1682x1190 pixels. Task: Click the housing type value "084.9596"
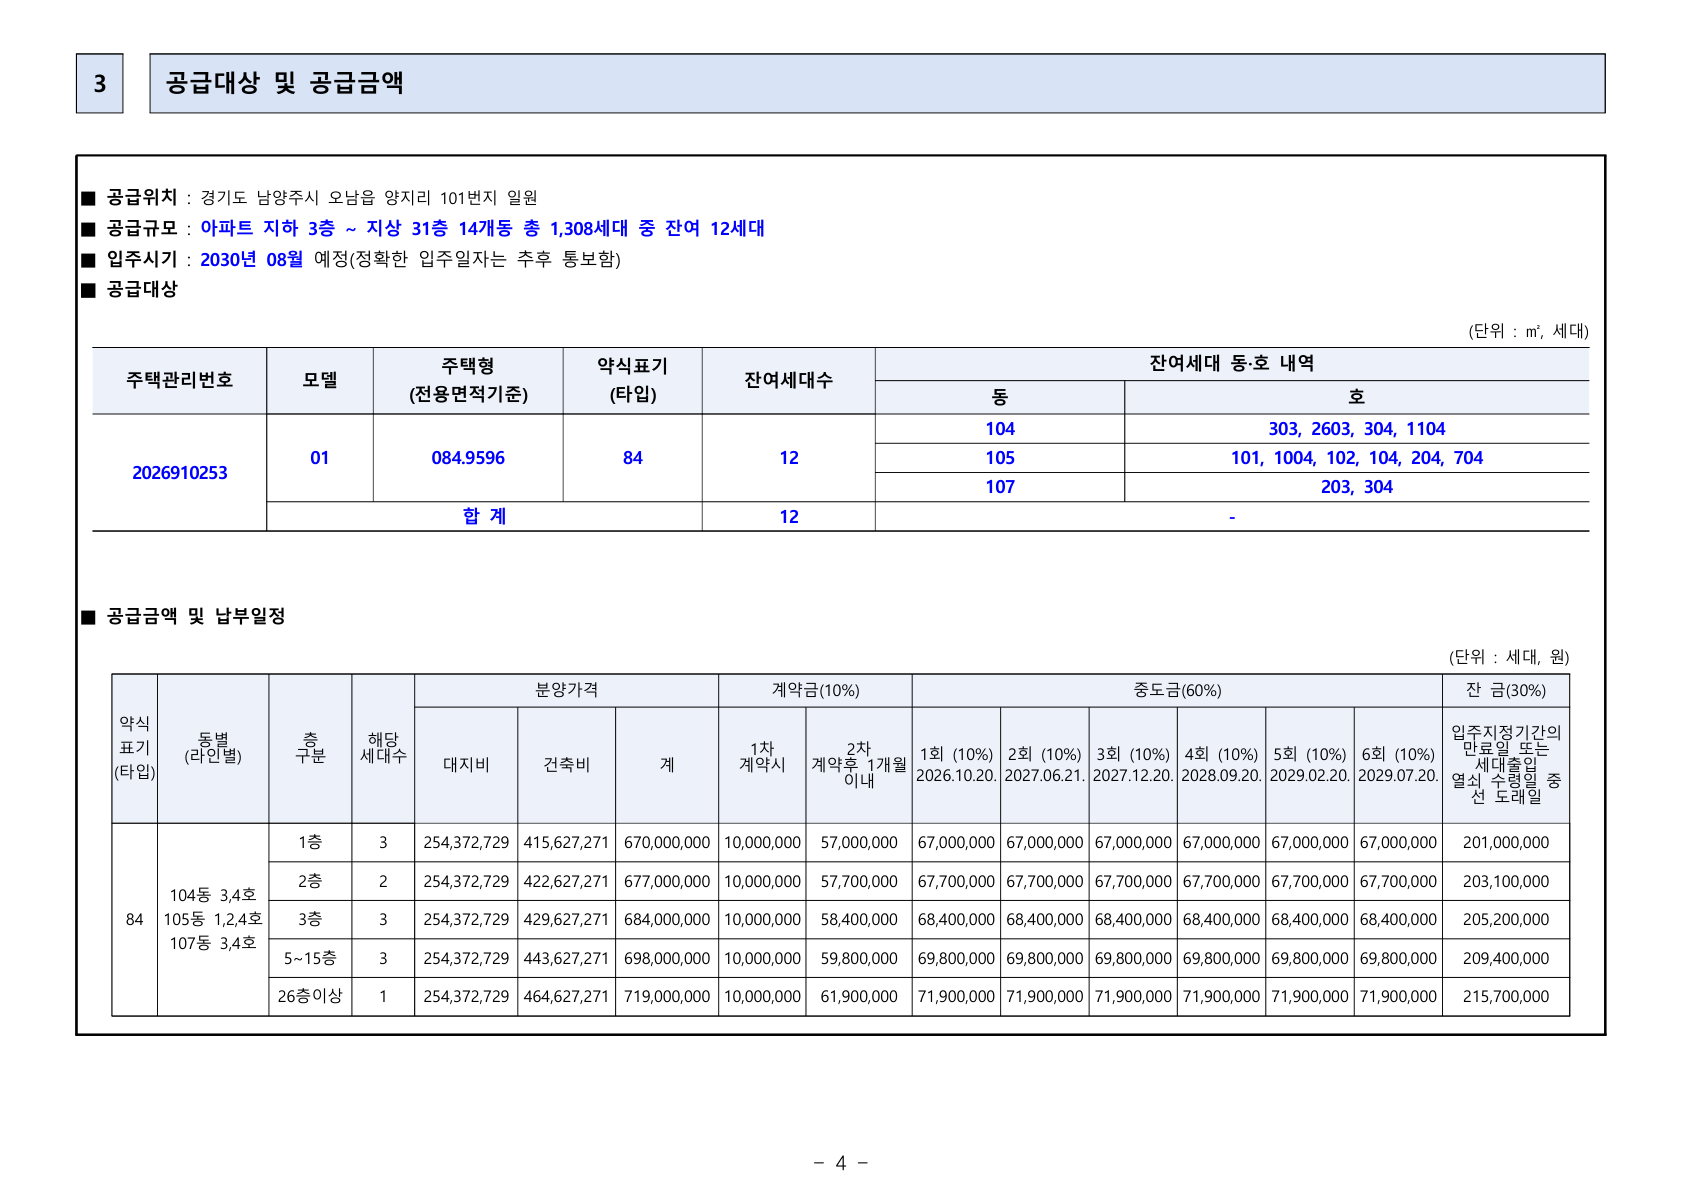pyautogui.click(x=468, y=458)
